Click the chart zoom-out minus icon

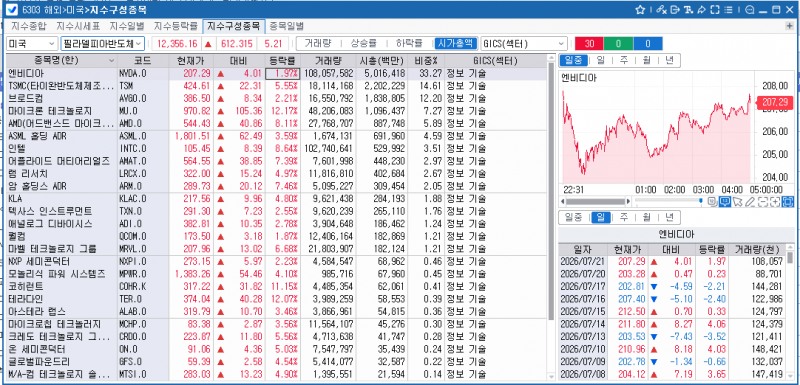763,201
